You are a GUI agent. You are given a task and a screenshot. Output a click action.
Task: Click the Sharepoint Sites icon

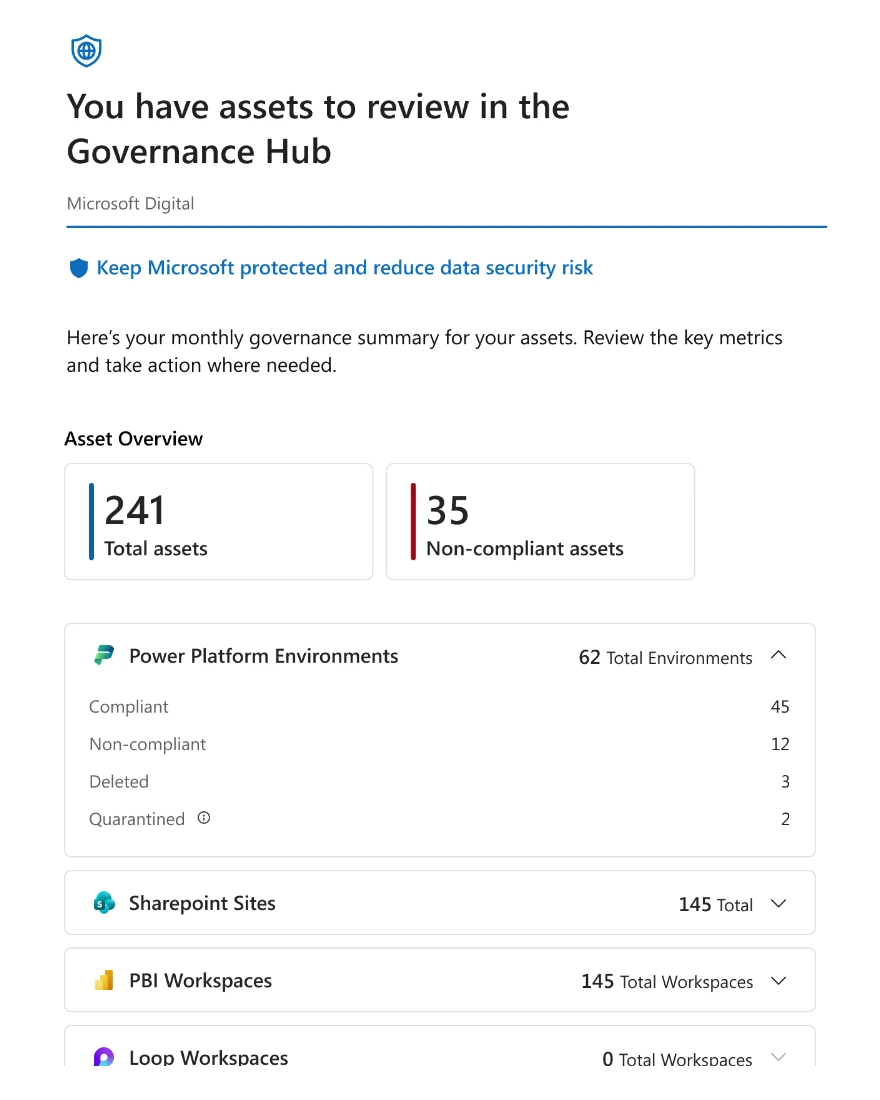click(104, 903)
